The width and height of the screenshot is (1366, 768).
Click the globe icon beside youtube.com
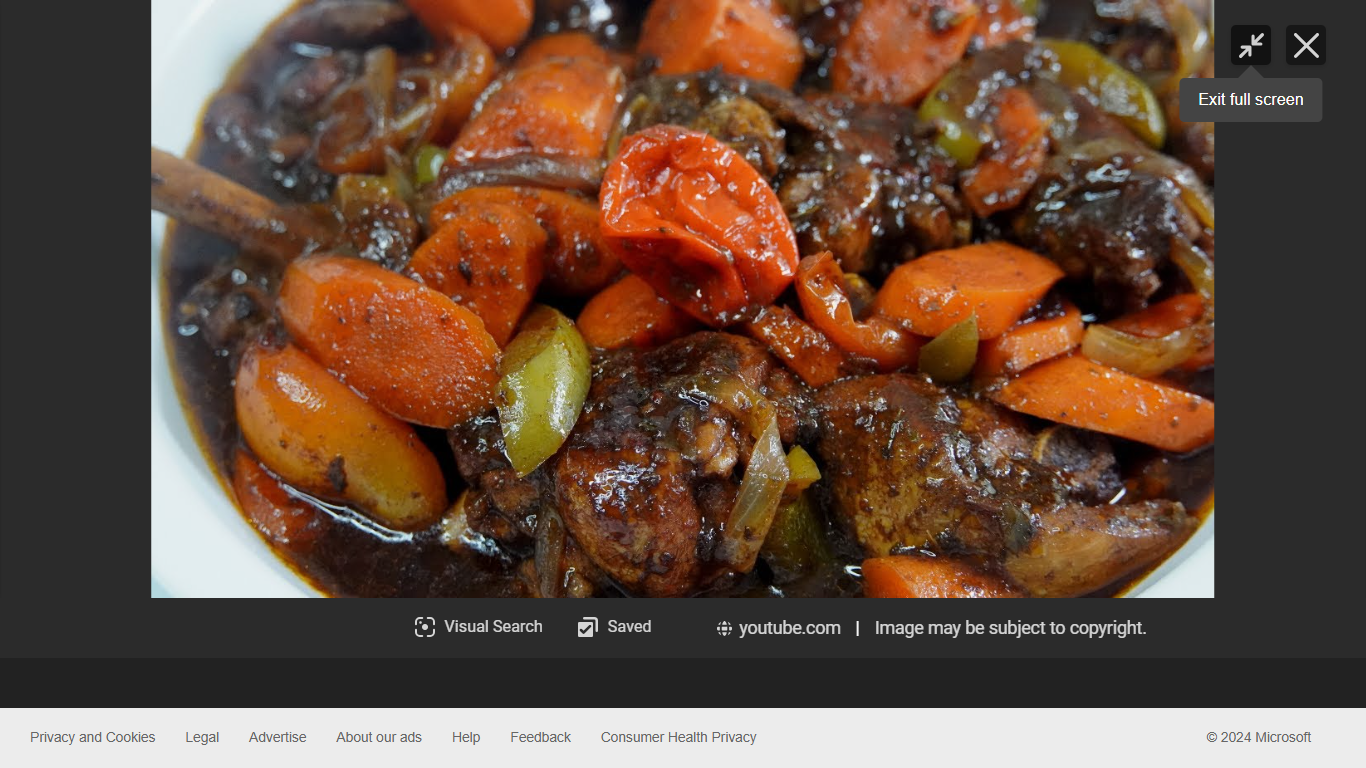[724, 629]
